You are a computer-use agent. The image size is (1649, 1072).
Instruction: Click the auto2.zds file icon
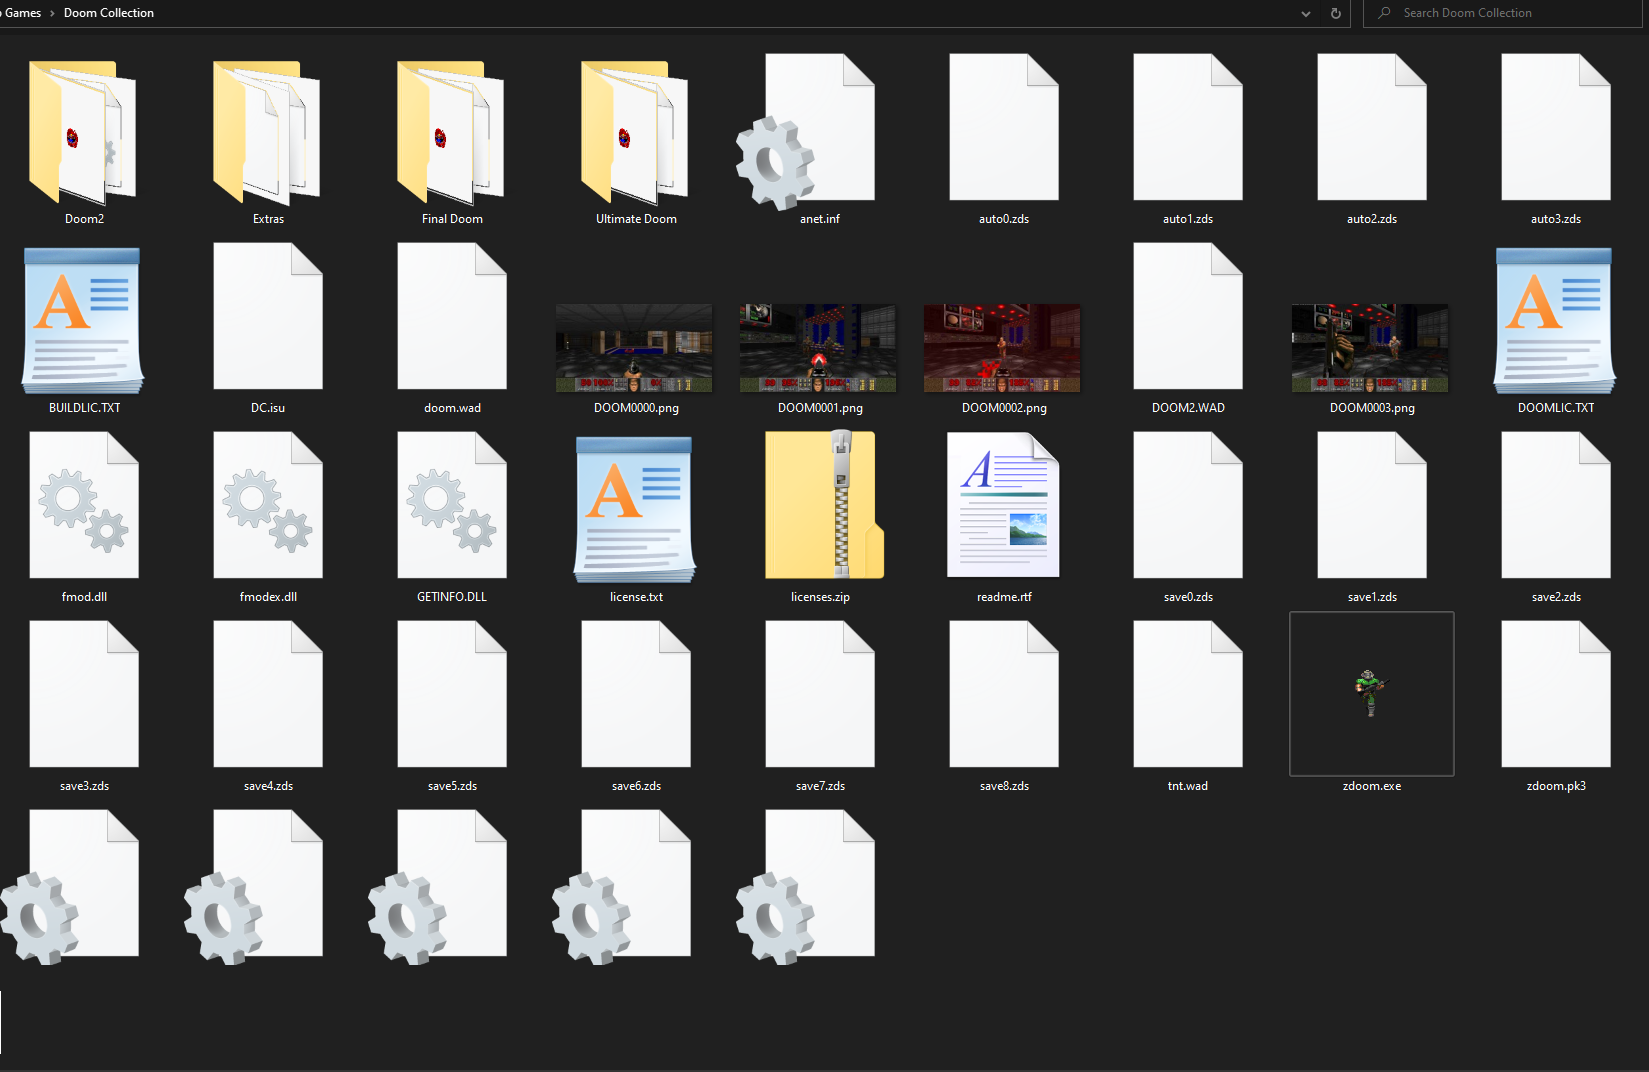click(1372, 127)
